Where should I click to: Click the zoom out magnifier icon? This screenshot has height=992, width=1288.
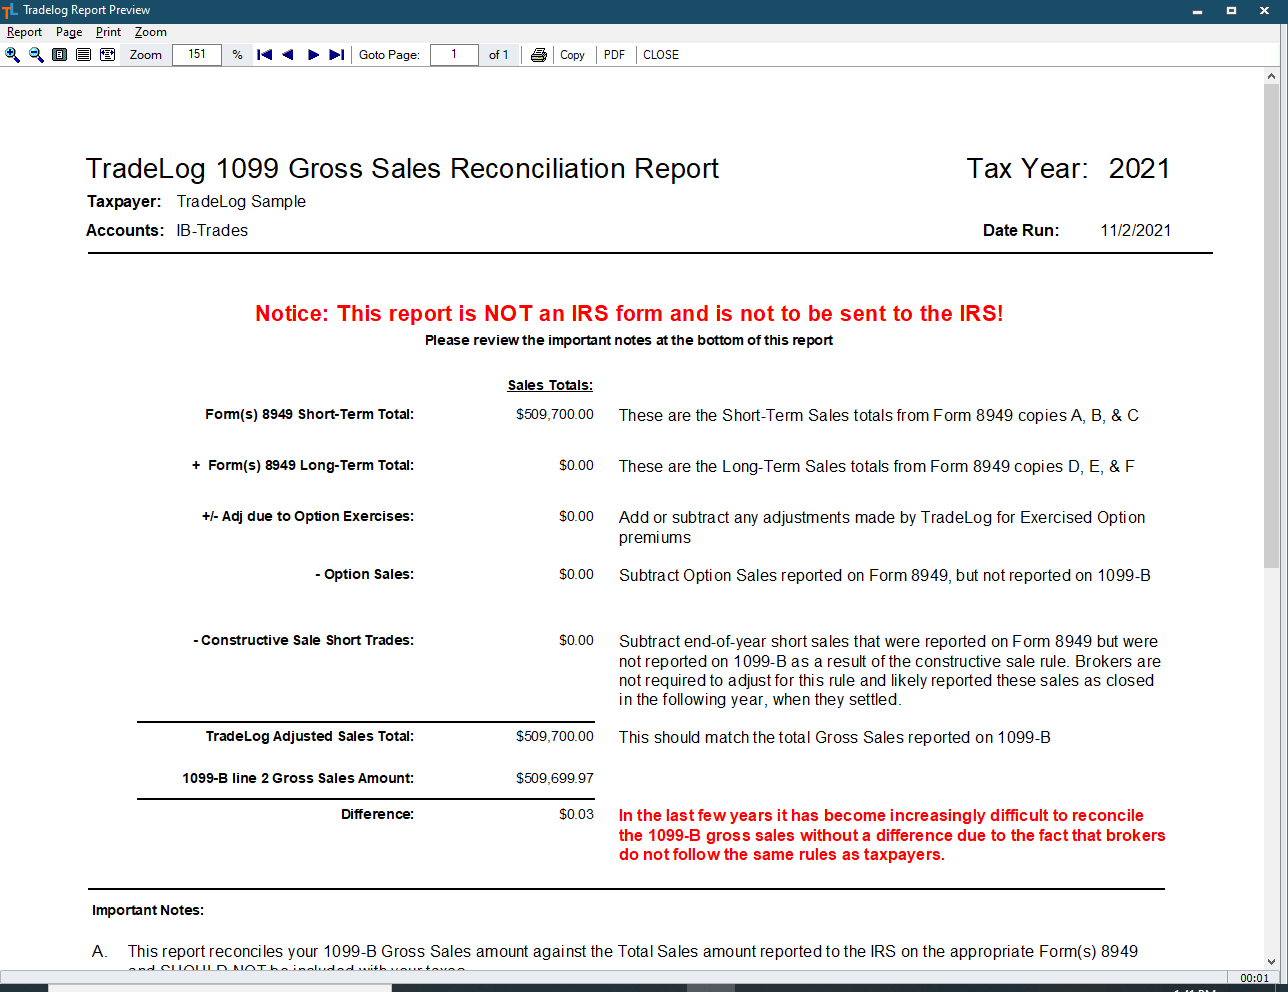pos(36,55)
